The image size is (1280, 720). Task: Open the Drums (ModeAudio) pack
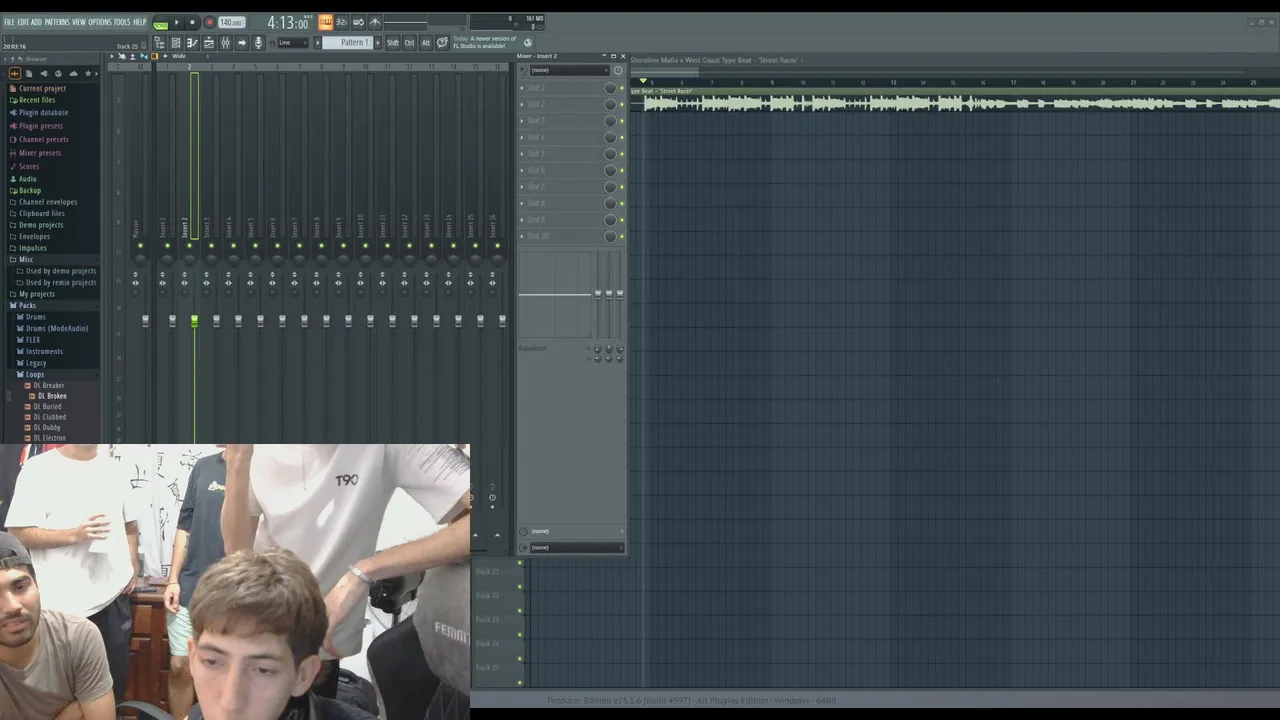pos(57,328)
